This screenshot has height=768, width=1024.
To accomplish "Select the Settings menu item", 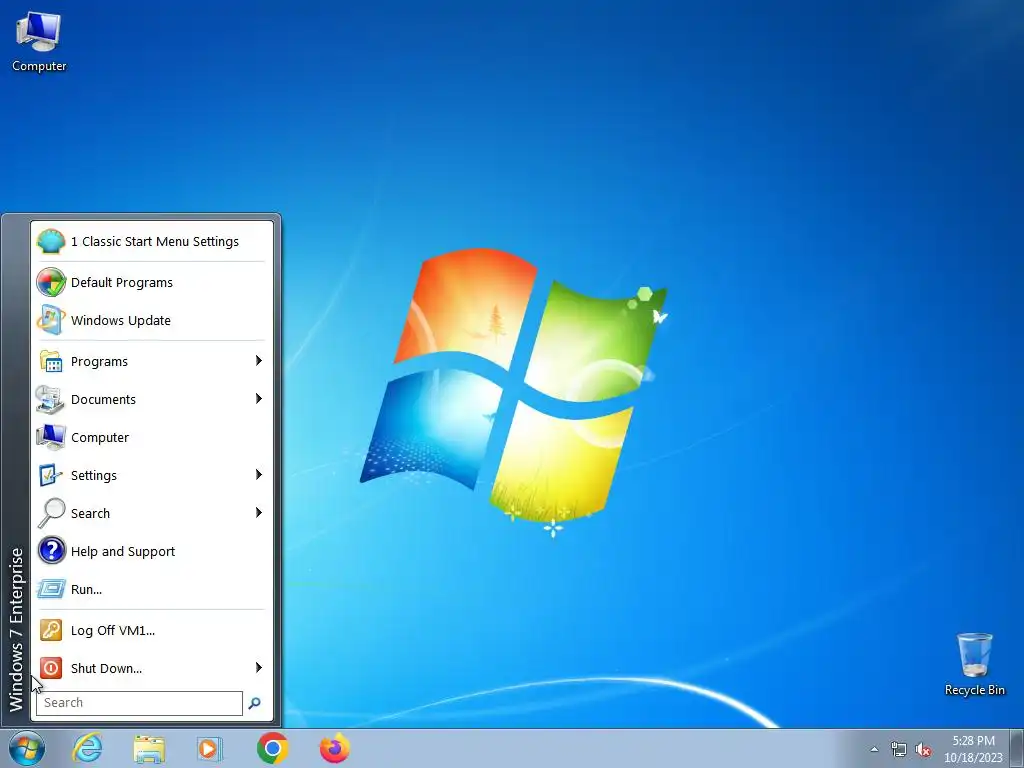I will pyautogui.click(x=152, y=475).
